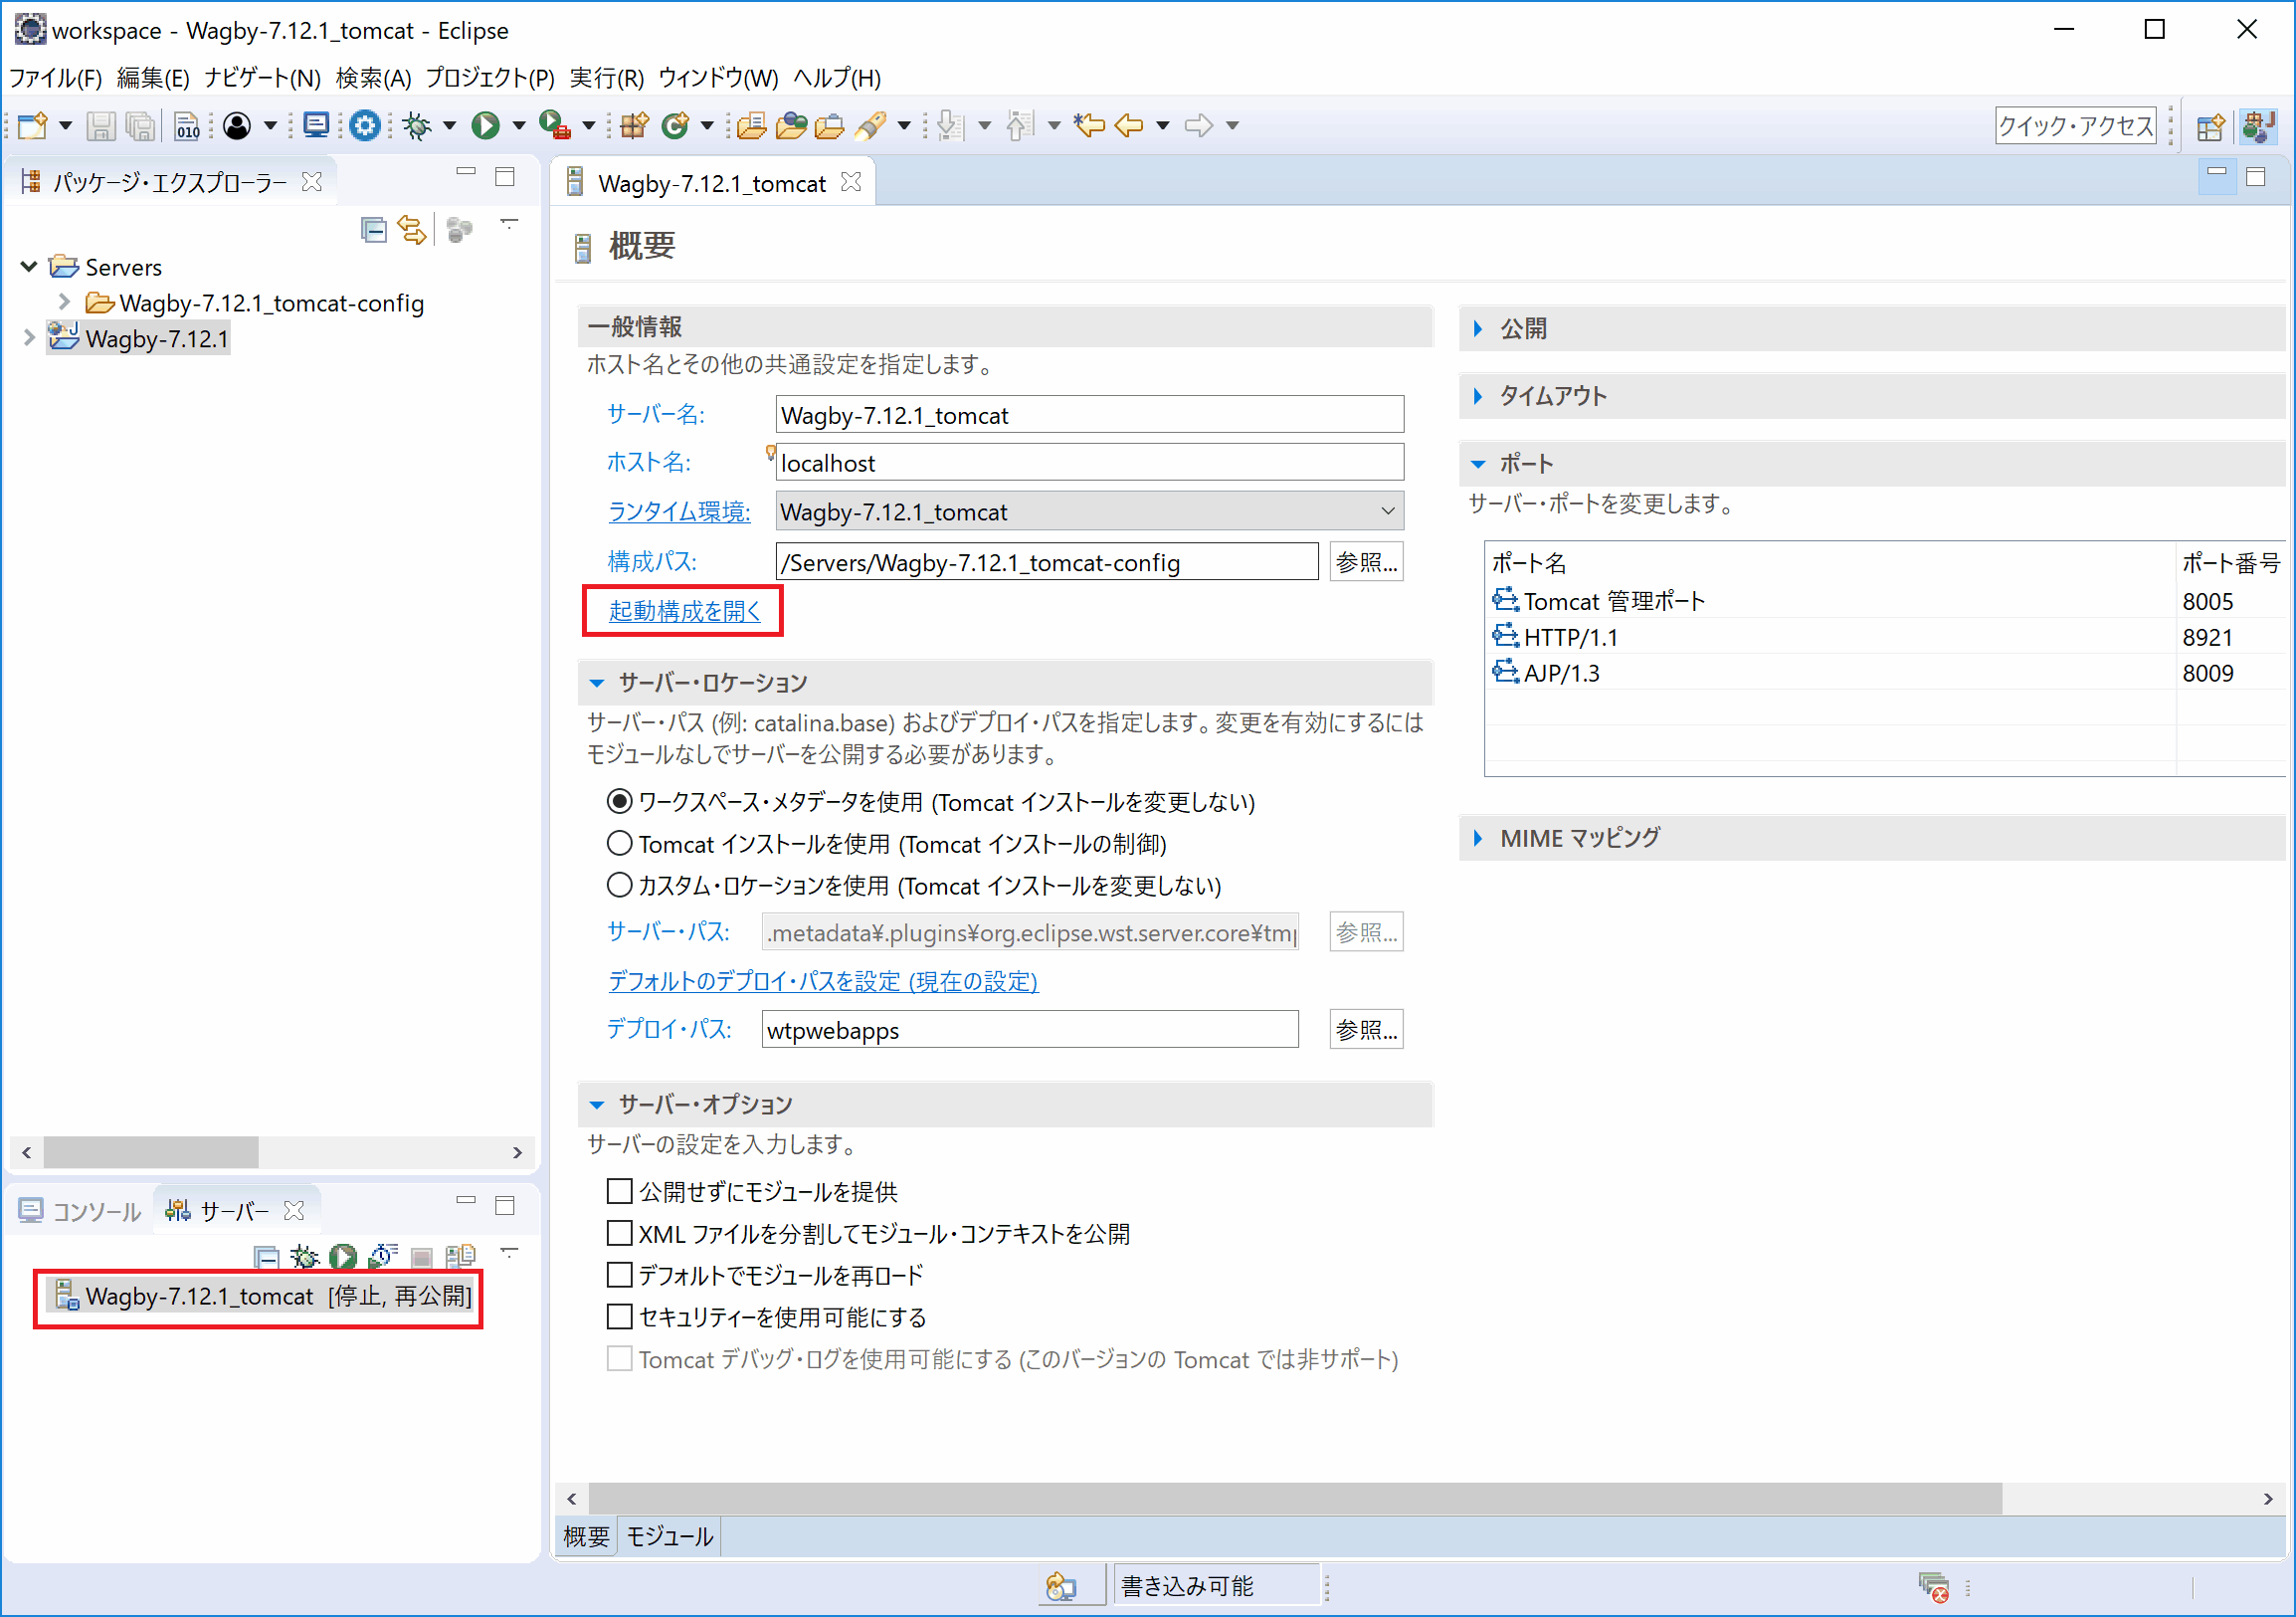Image resolution: width=2296 pixels, height=1617 pixels.
Task: Click the New wizard icon in toolbar
Action: click(33, 125)
